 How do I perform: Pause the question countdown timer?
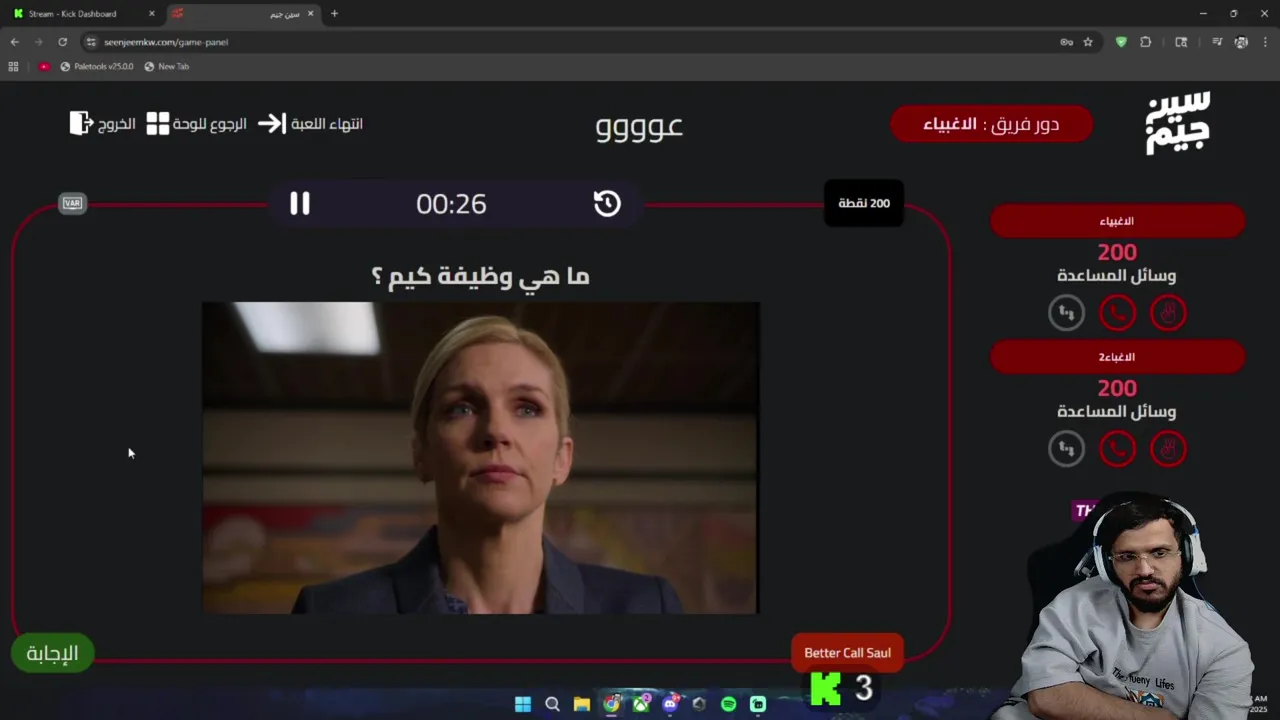300,203
